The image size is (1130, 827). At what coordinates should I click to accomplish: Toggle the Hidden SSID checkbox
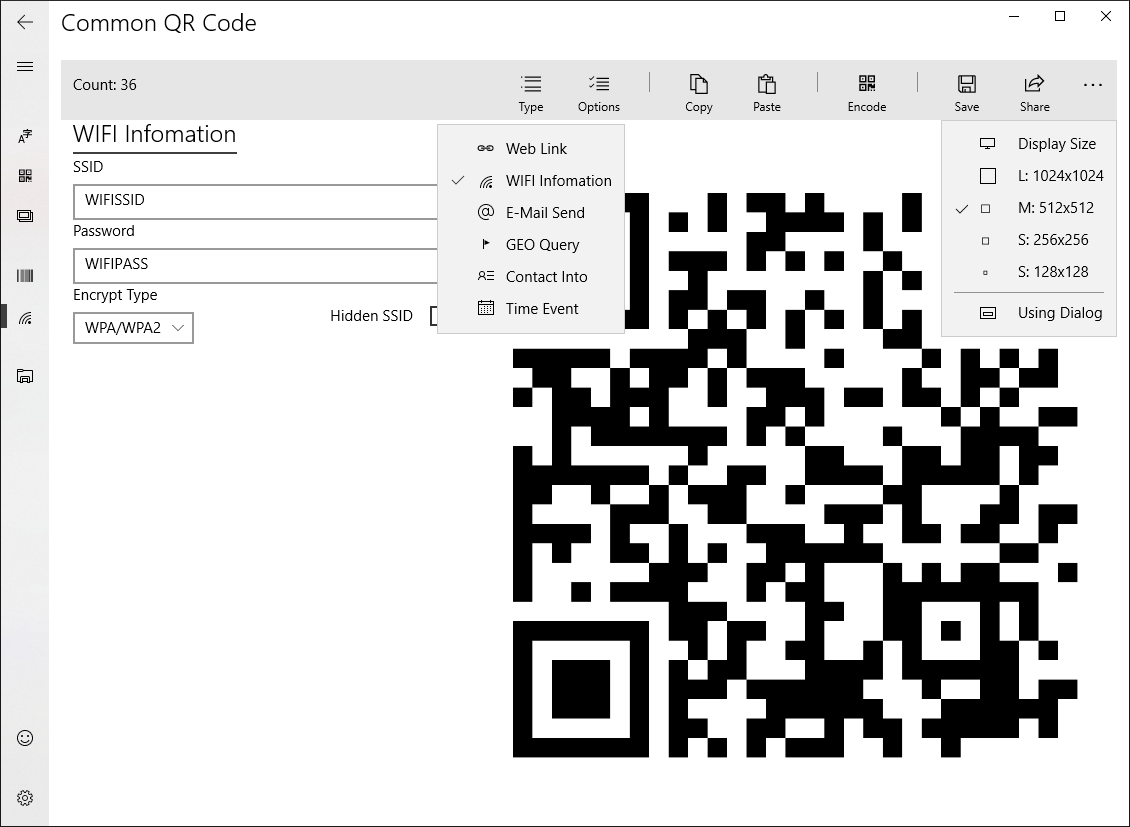pyautogui.click(x=434, y=316)
